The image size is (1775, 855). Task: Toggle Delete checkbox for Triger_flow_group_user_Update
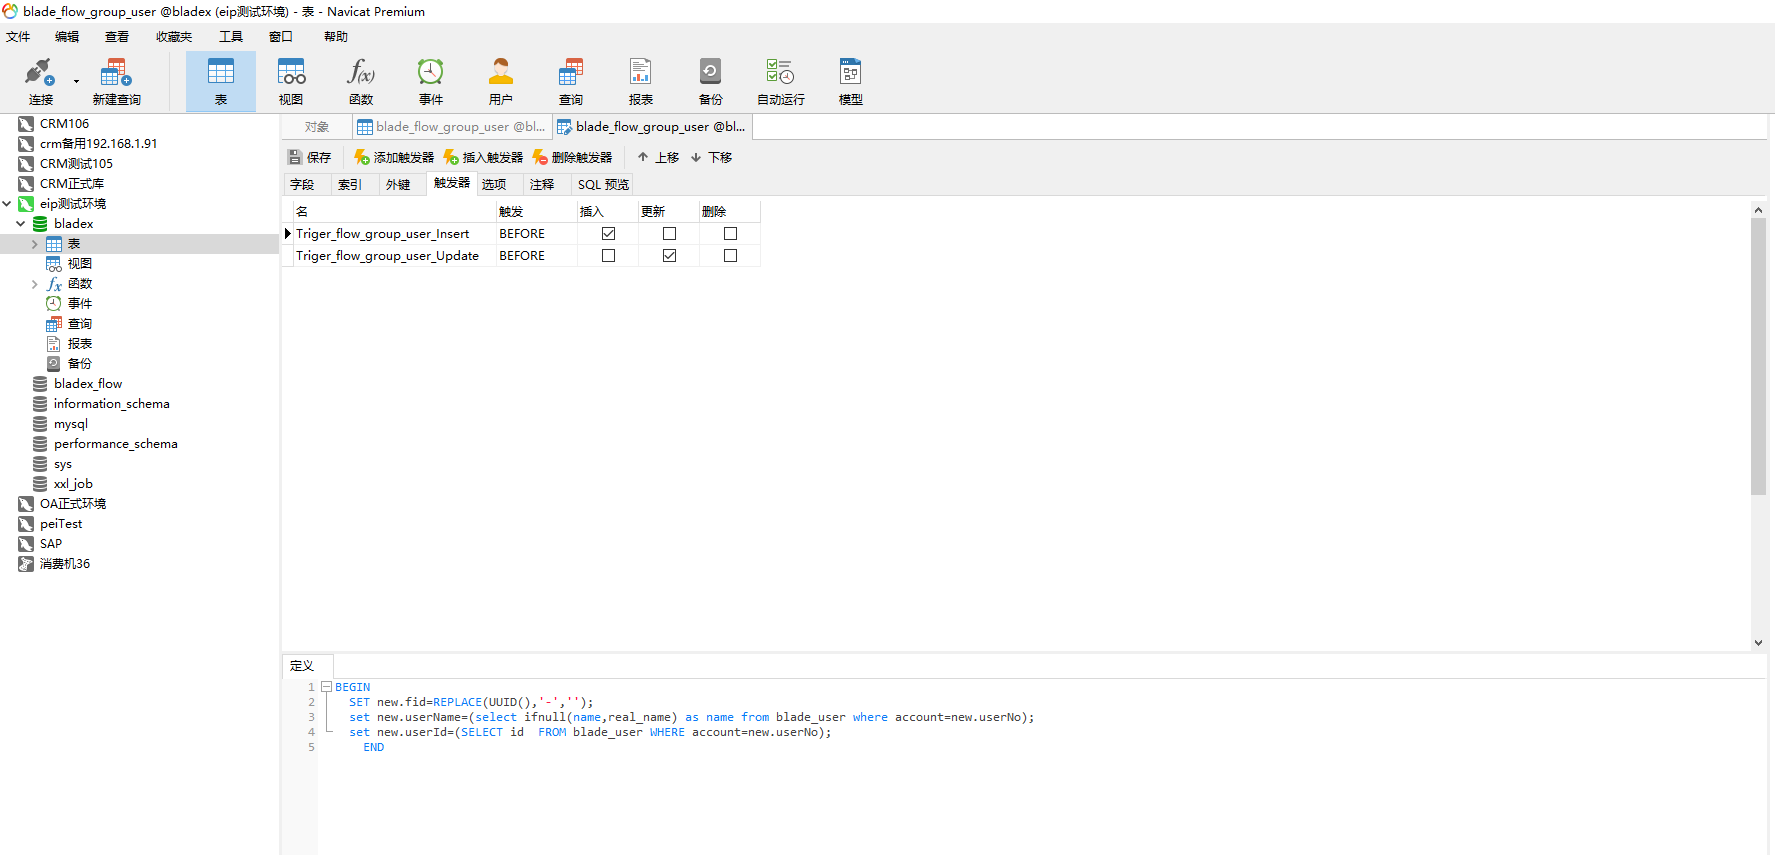click(730, 255)
